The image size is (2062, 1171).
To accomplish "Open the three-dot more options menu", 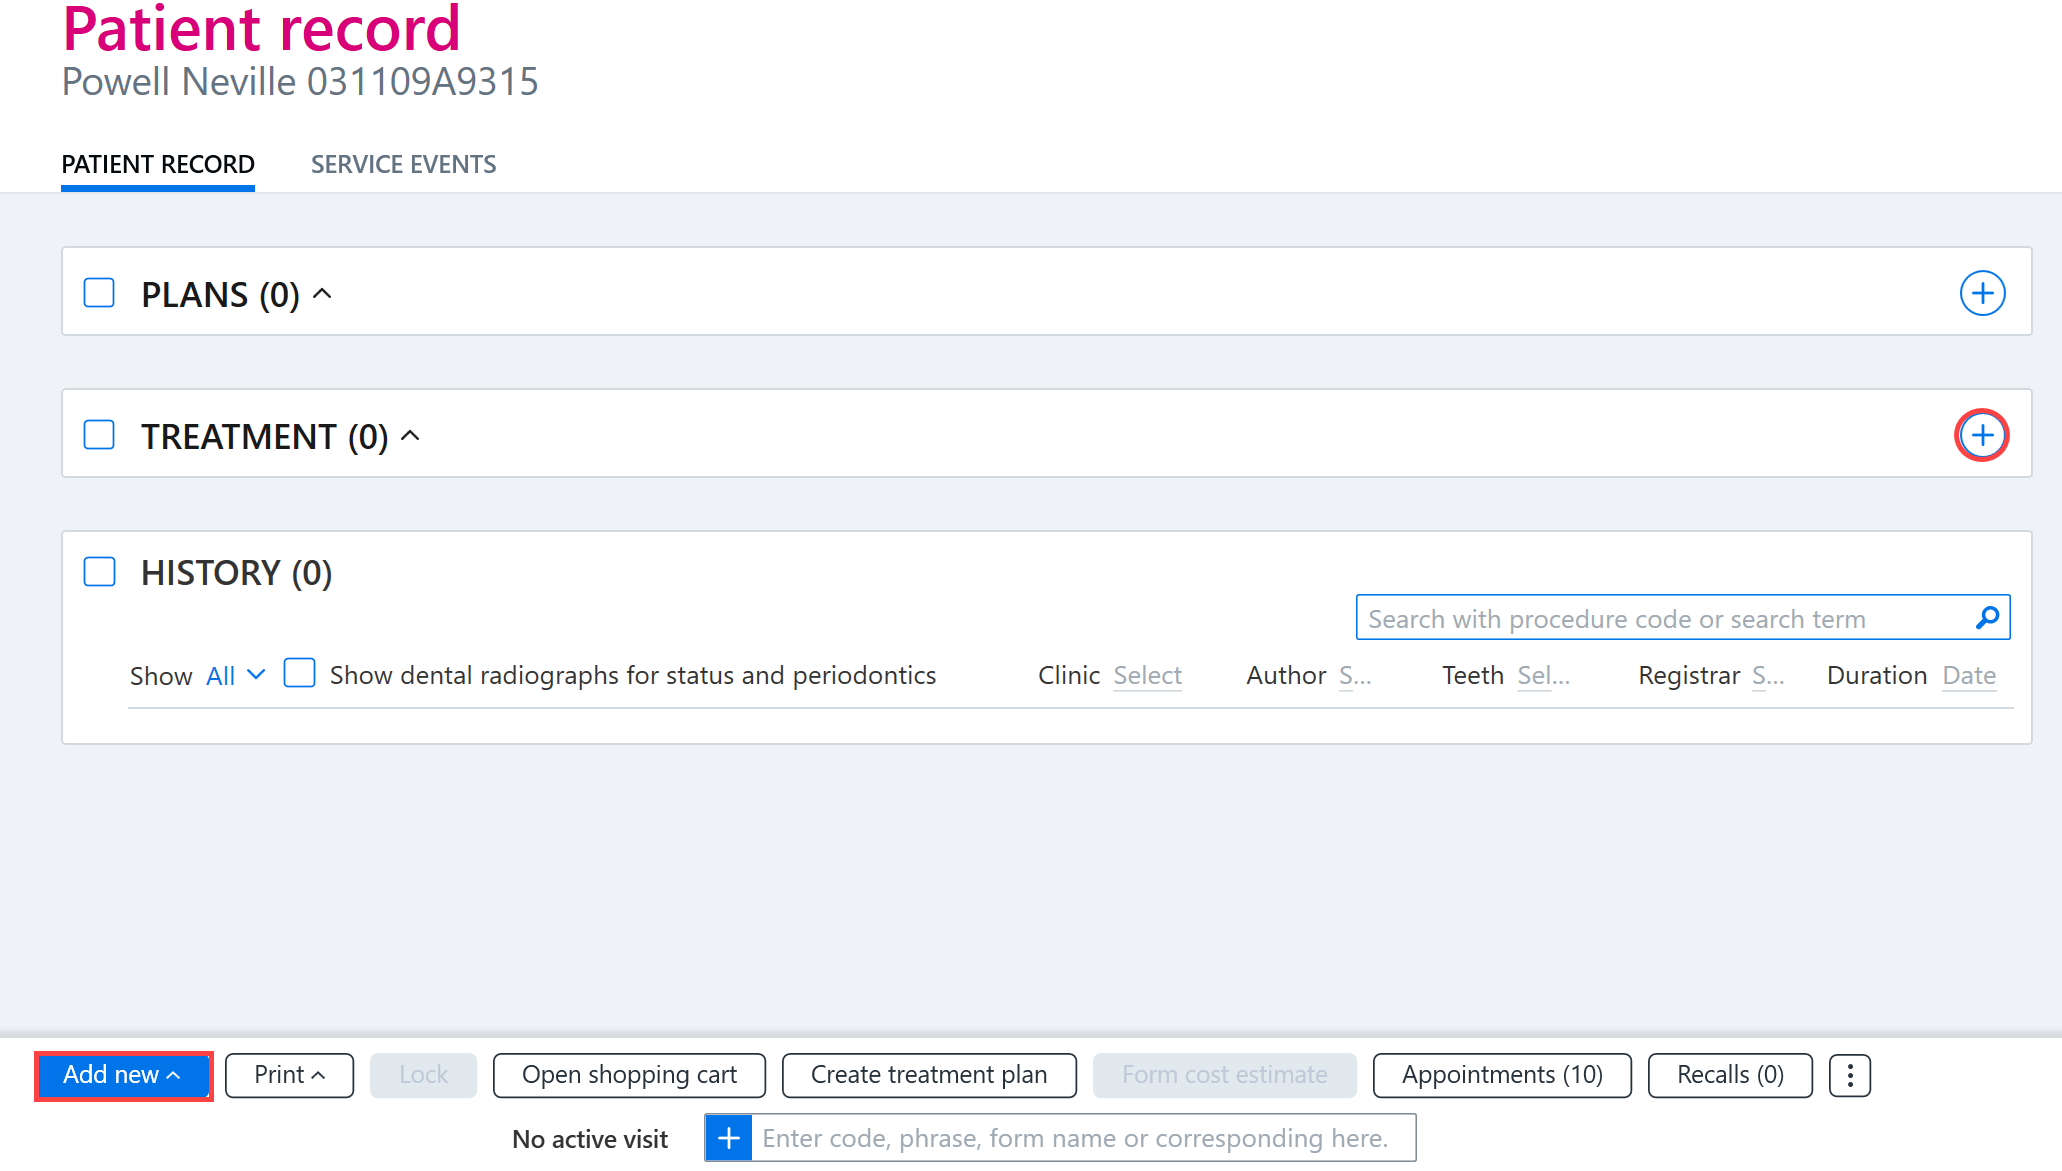I will (x=1850, y=1075).
